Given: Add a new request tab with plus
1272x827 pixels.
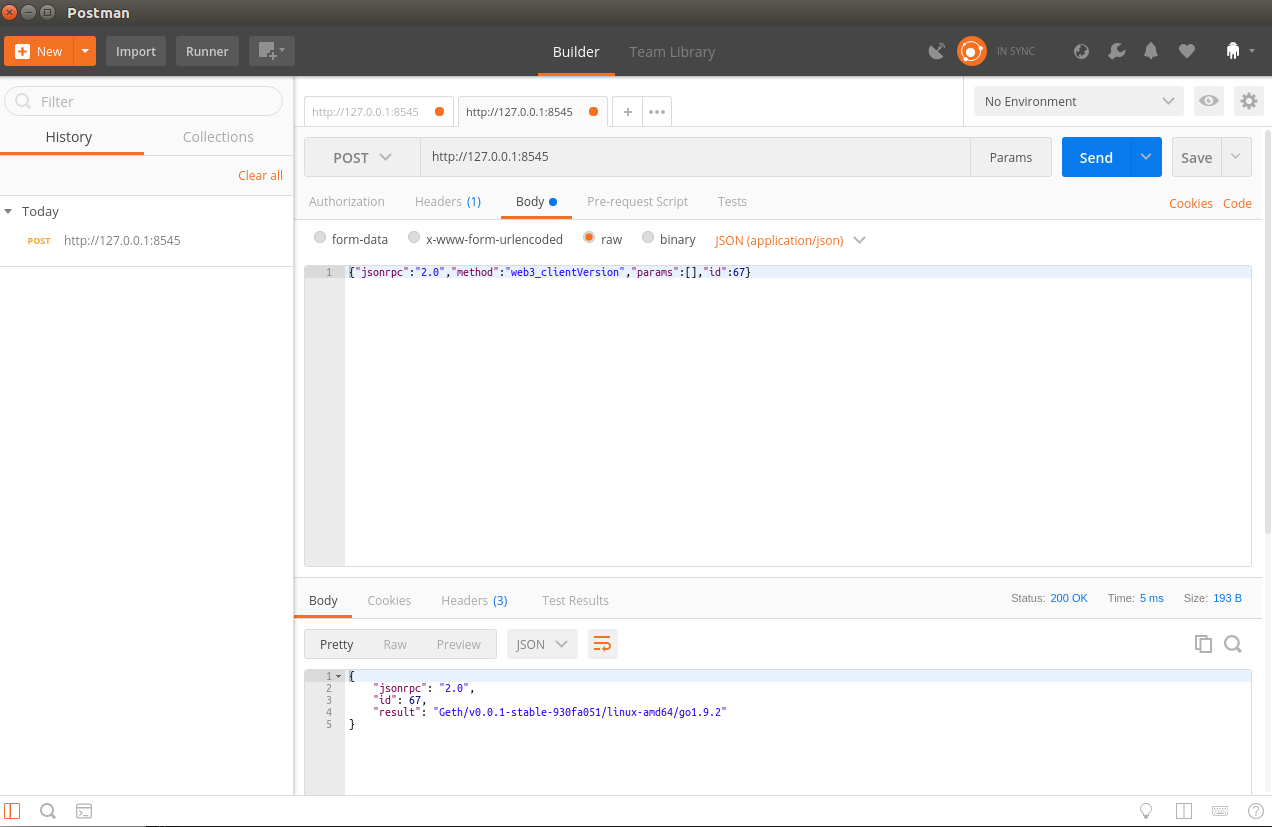Looking at the screenshot, I should 627,112.
